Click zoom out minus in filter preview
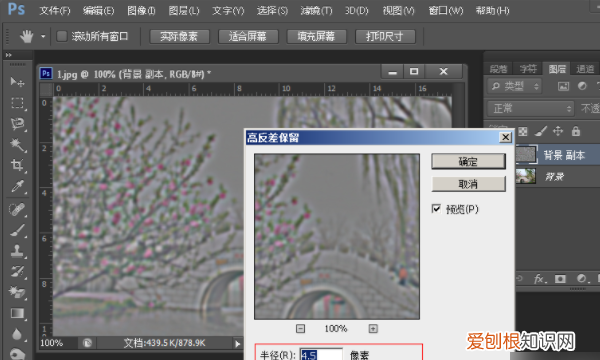The width and height of the screenshot is (600, 360). (x=300, y=329)
